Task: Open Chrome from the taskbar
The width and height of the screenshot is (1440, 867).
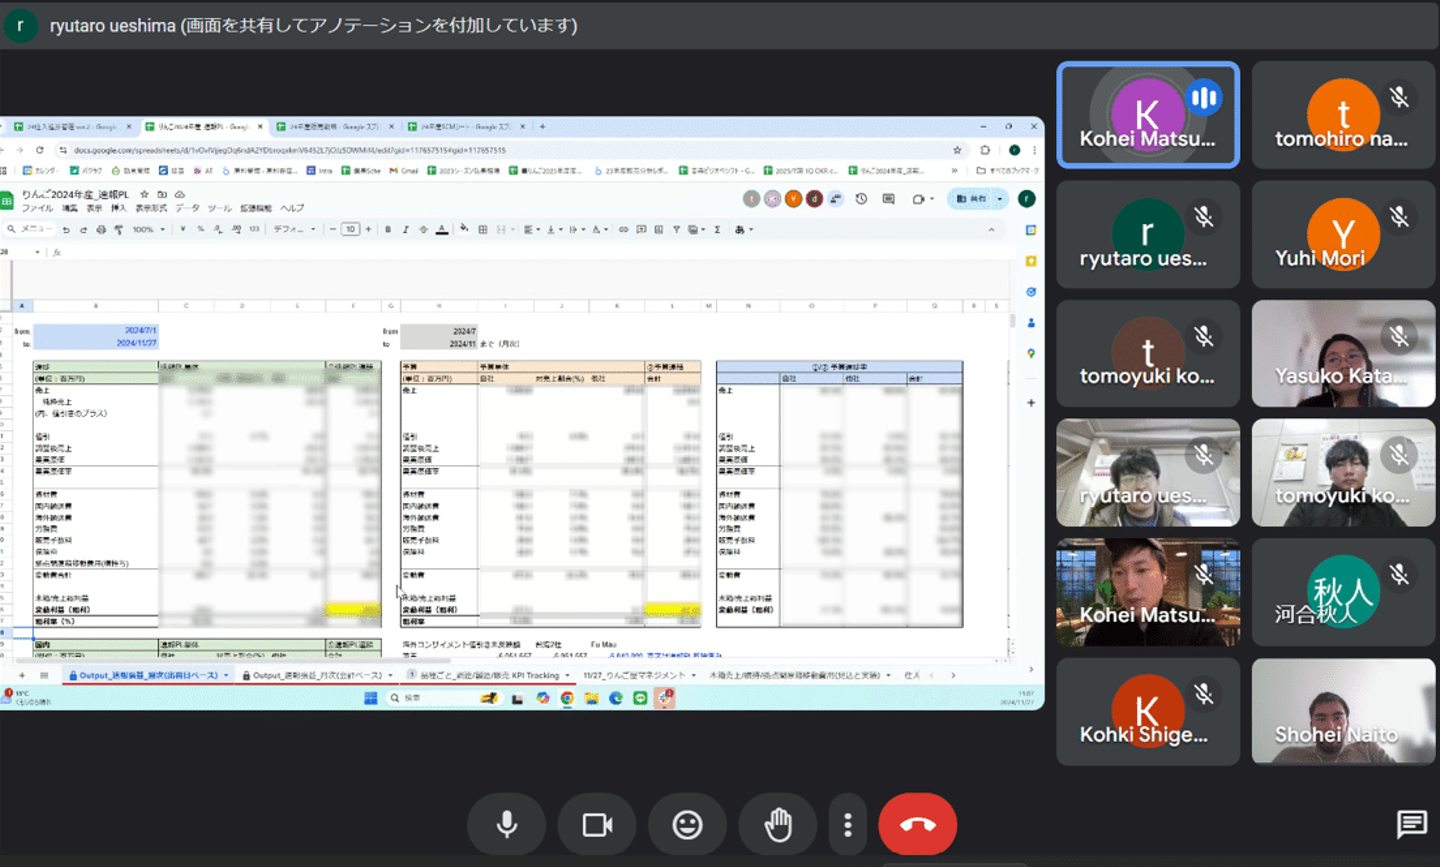Action: click(x=567, y=698)
